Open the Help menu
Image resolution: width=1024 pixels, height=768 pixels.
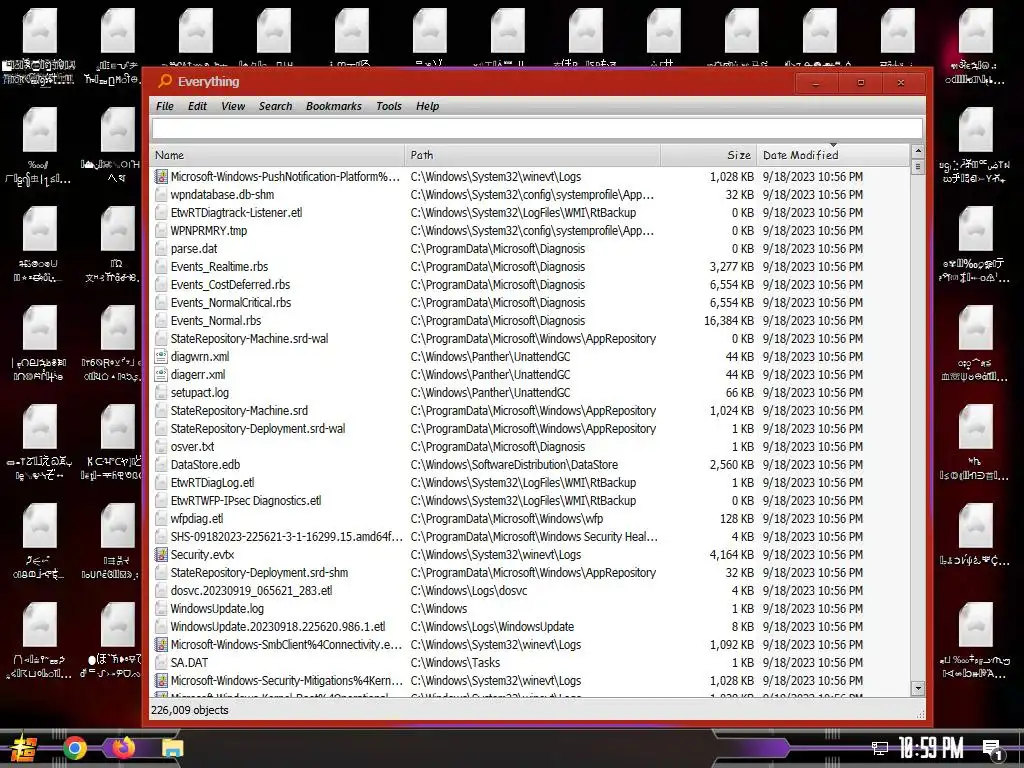click(x=427, y=106)
